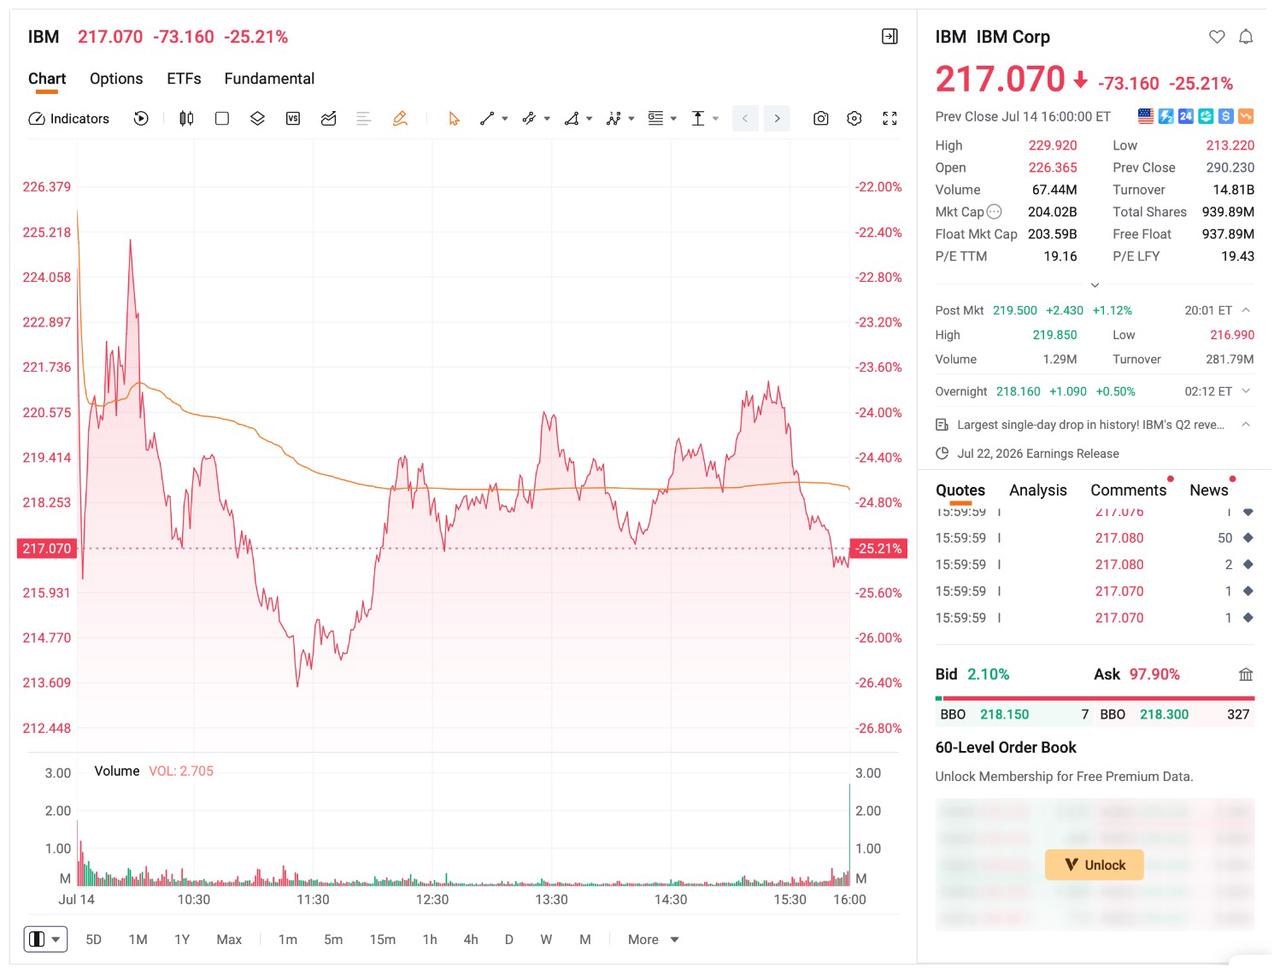Select the candlestick chart type icon
Screen dimensions: 1280x974
[186, 118]
